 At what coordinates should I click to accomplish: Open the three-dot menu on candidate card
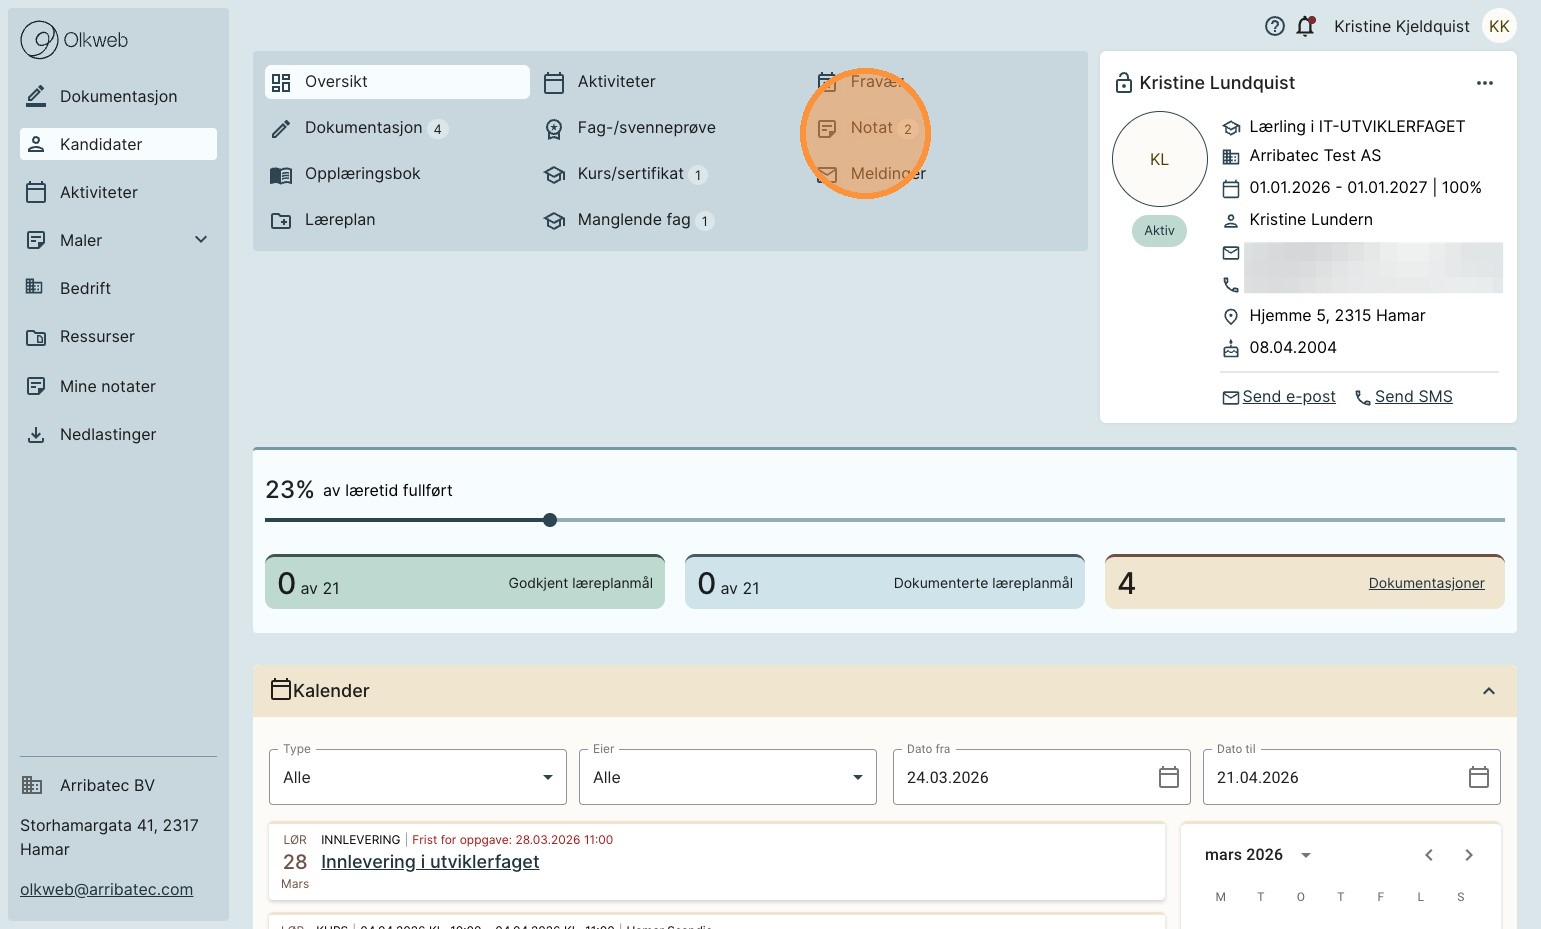pos(1484,83)
